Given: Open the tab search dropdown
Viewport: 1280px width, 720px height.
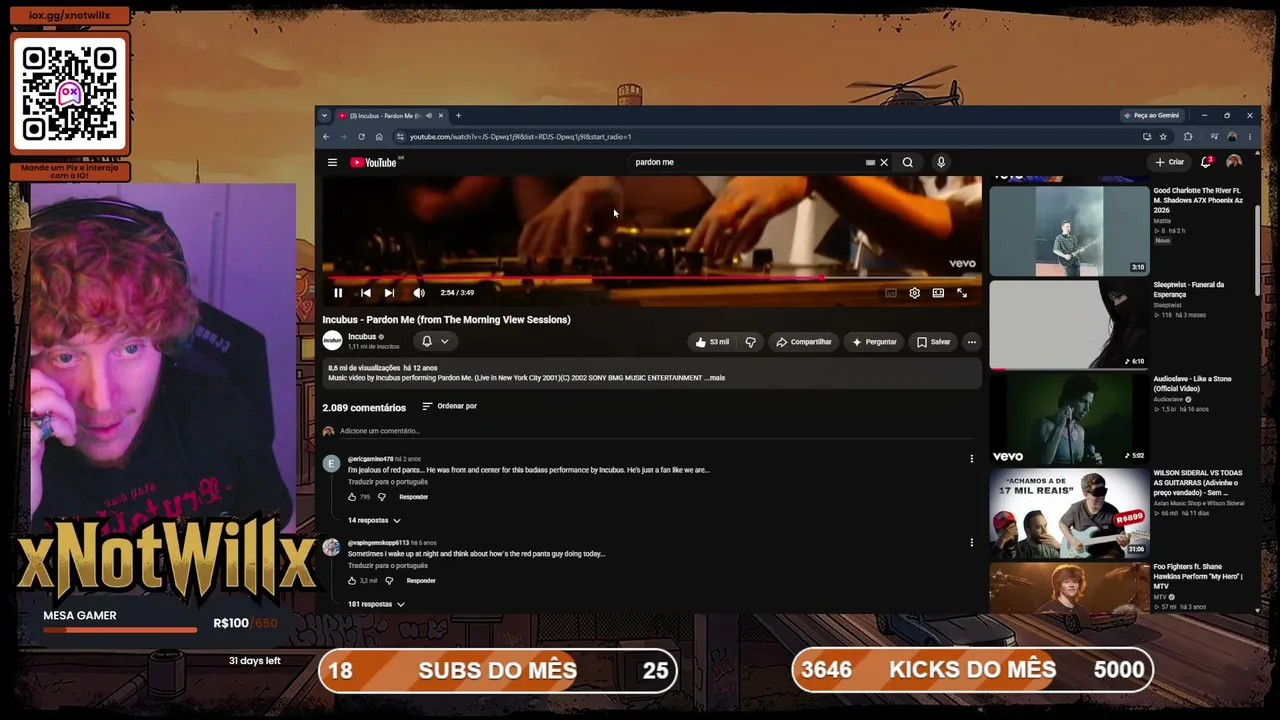Looking at the screenshot, I should 324,116.
